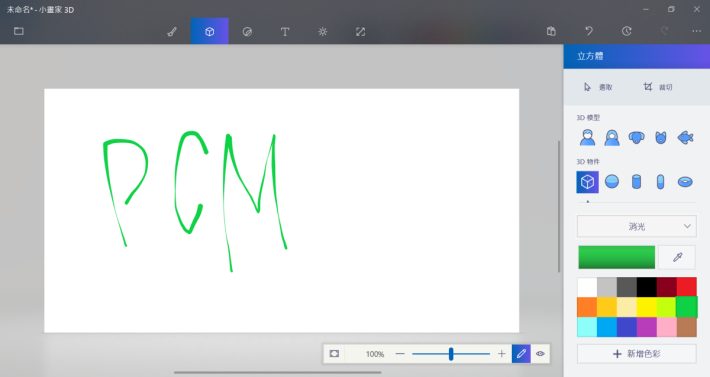
Task: Click the eyedropper color picker
Action: 677,258
